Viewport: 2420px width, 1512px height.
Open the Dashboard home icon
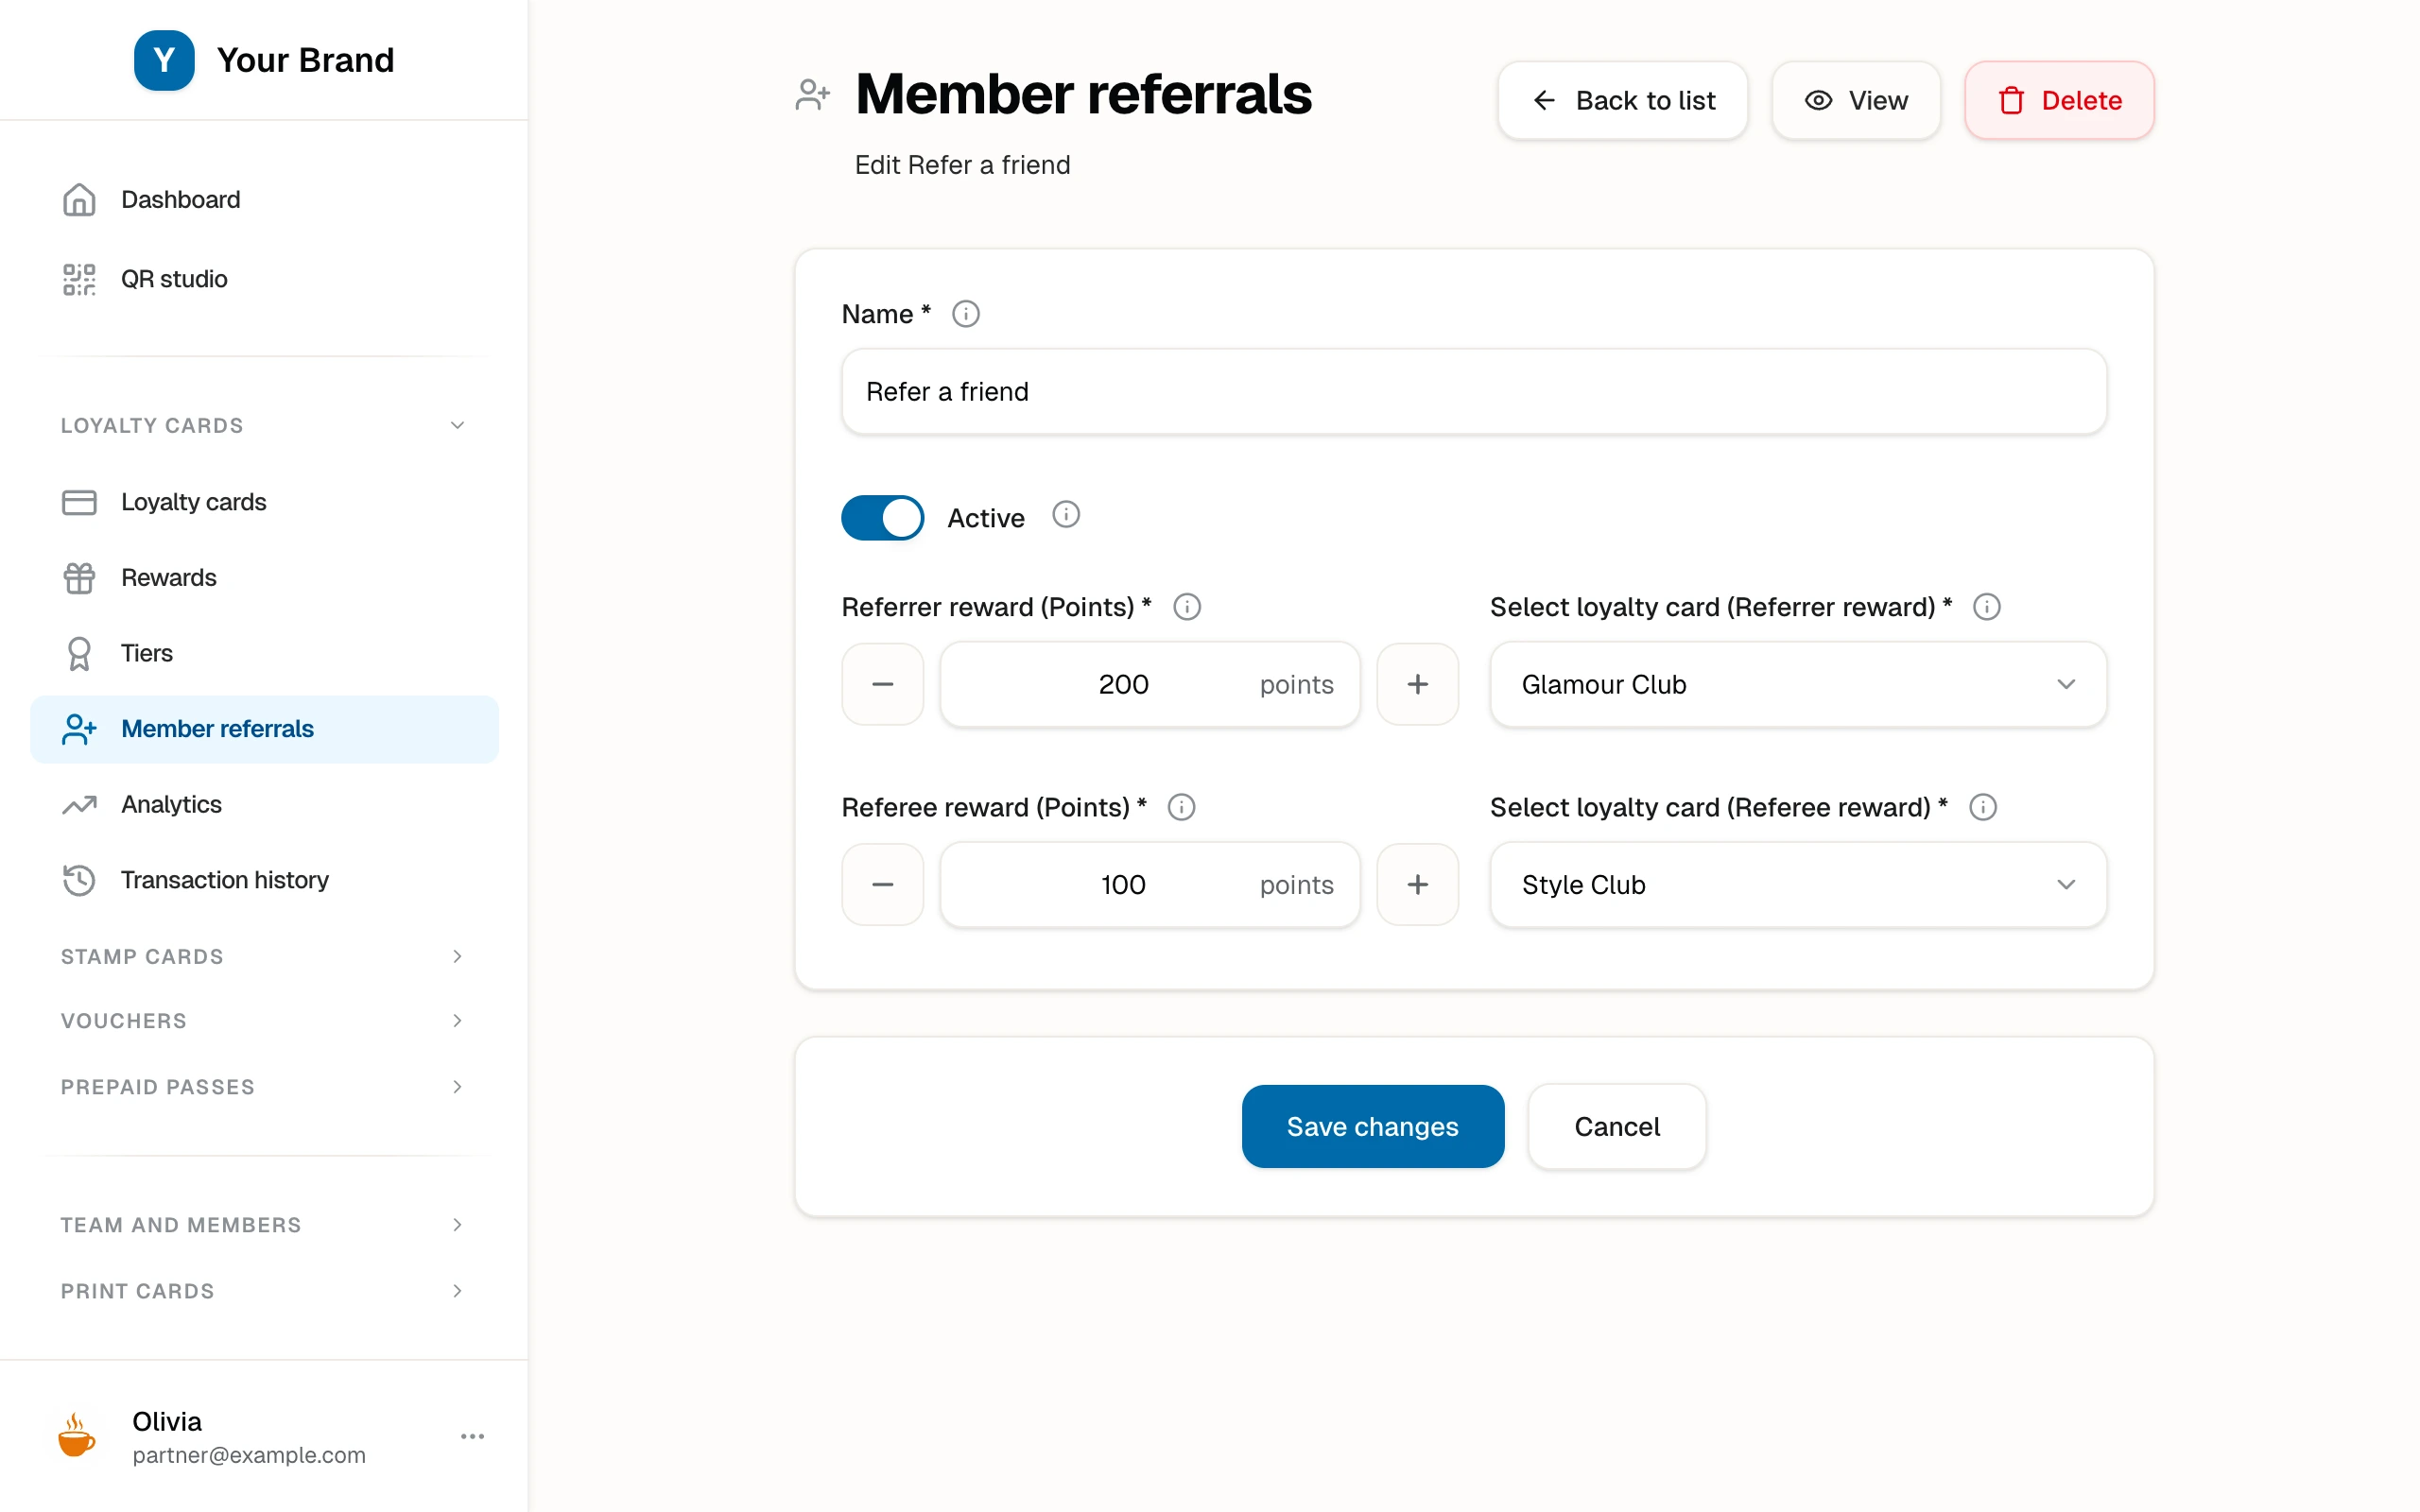[79, 200]
